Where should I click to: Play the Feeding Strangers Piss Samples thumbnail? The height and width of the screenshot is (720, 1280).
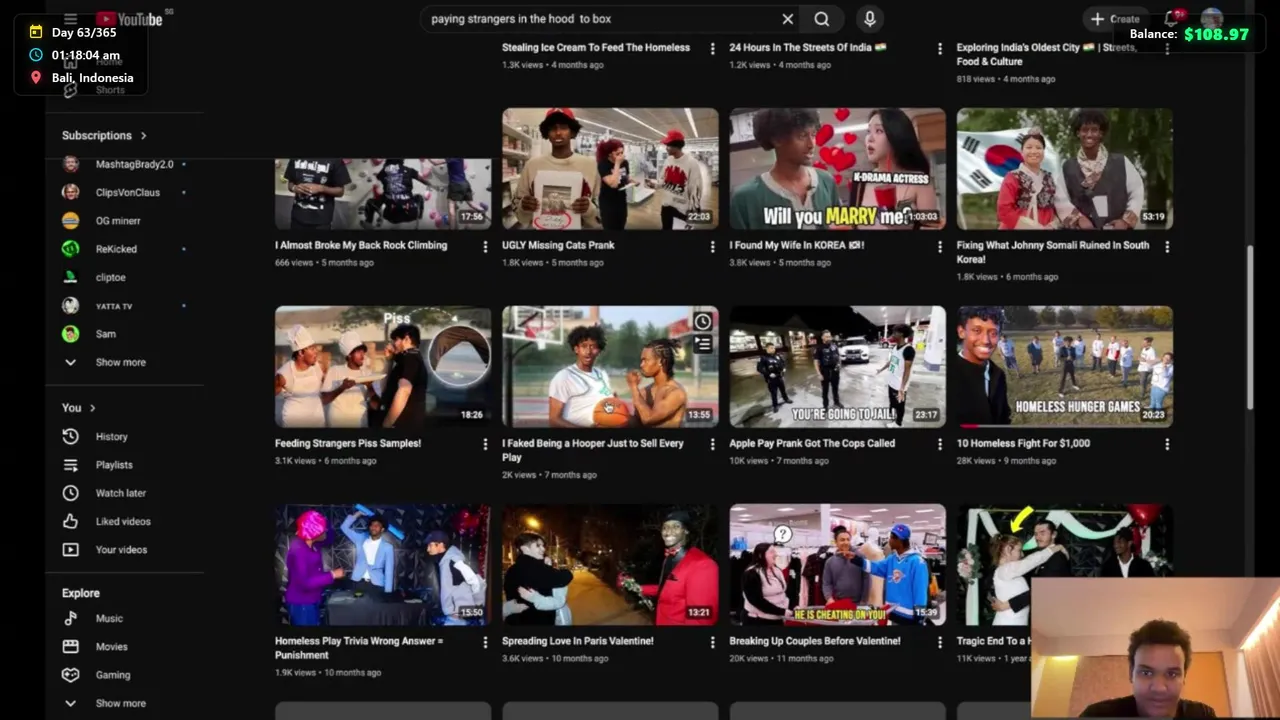pos(383,367)
